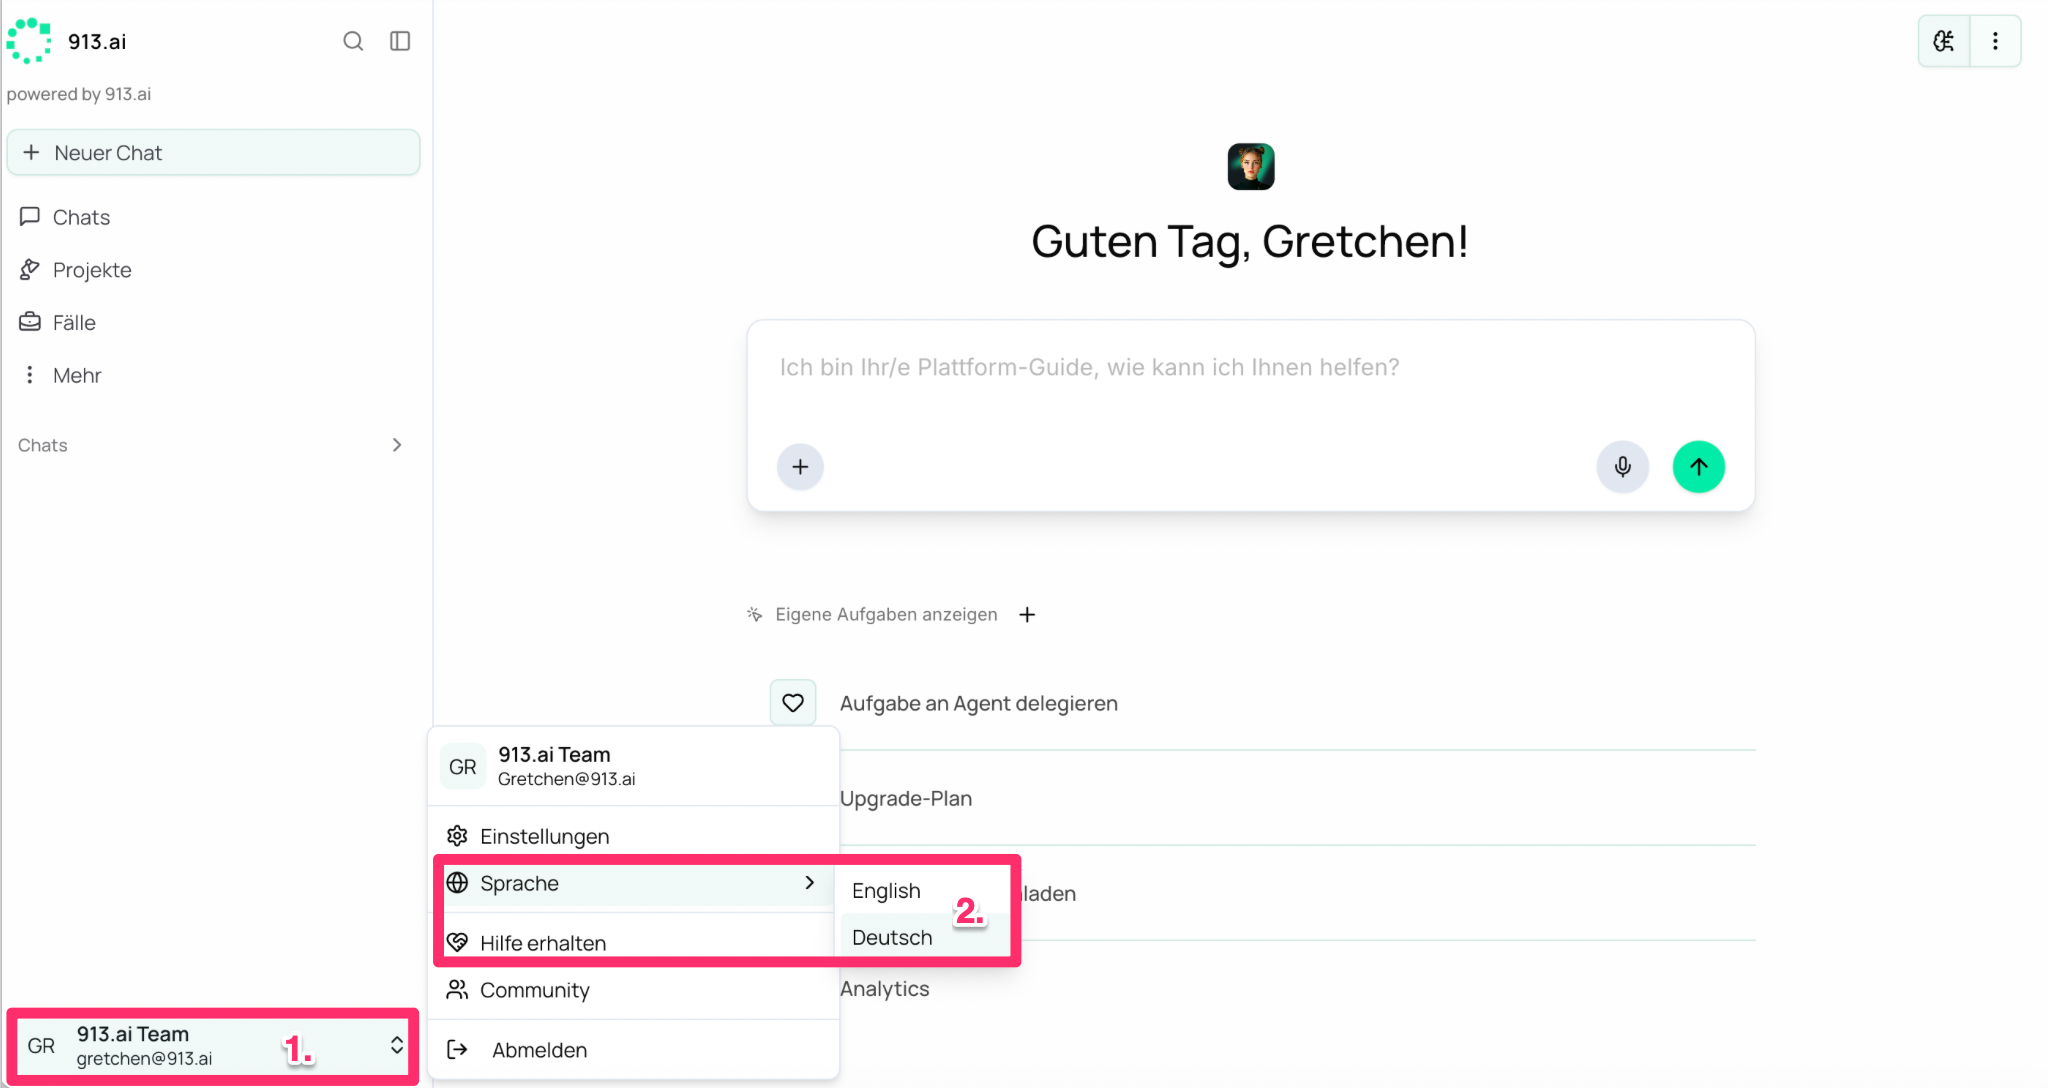
Task: Click the 'powered by 913.ai' text
Action: click(x=79, y=94)
